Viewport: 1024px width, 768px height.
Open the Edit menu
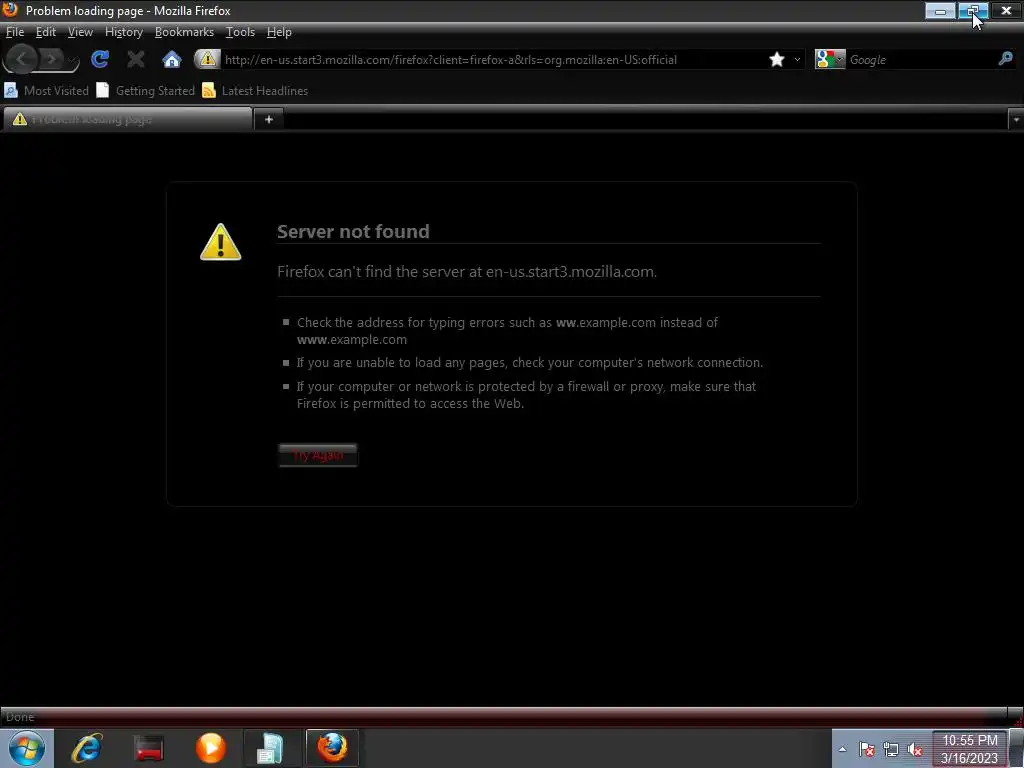(46, 32)
